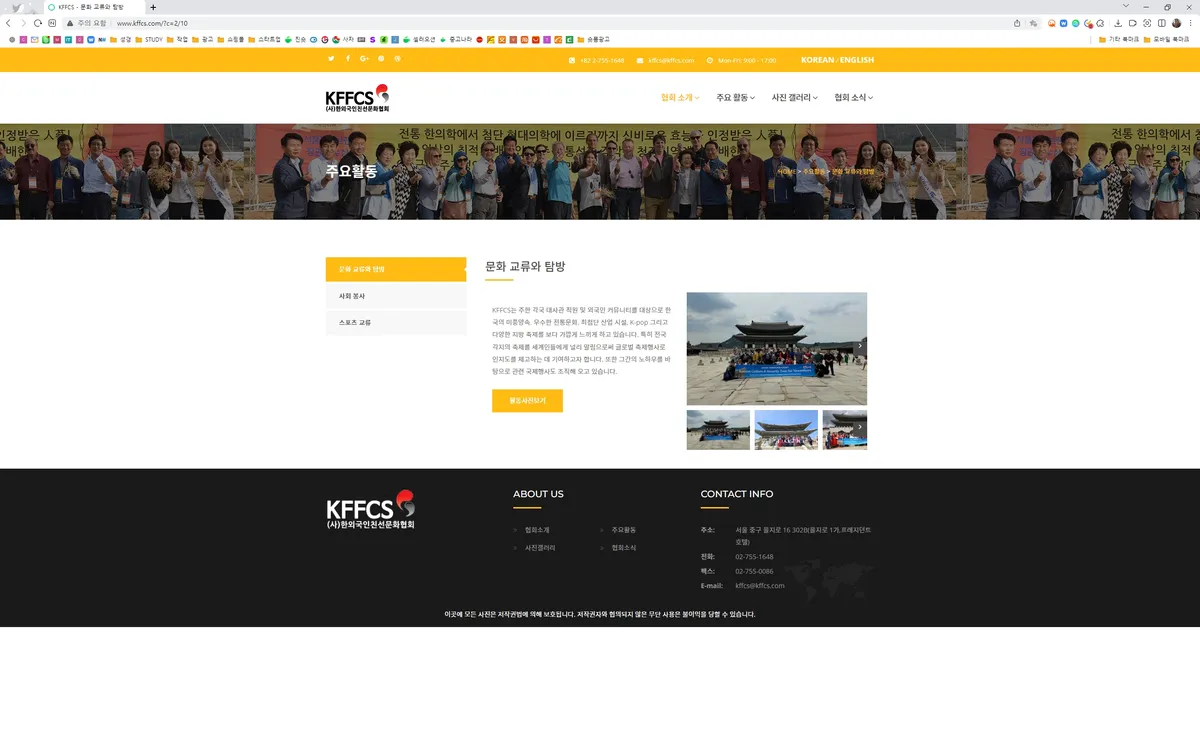Image resolution: width=1200 pixels, height=731 pixels.
Task: Open the 주요활동 footer link
Action: 624,530
